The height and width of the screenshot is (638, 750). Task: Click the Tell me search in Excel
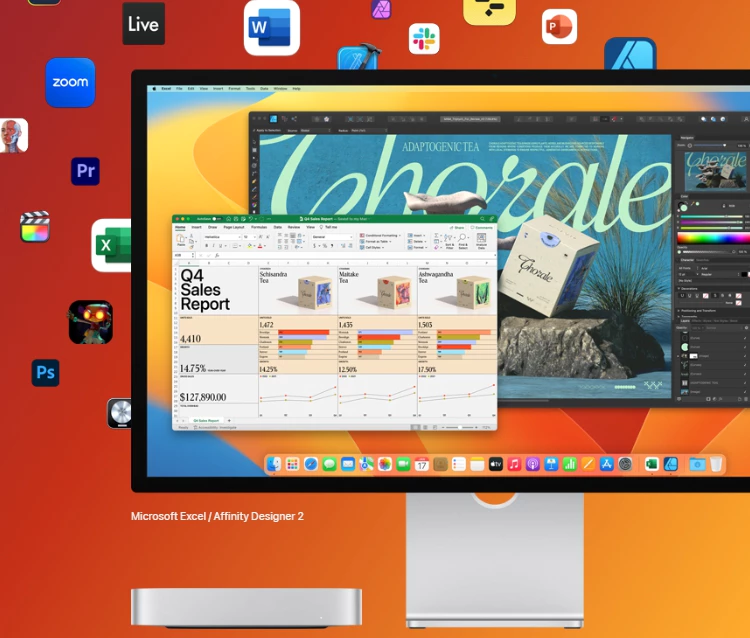[329, 227]
